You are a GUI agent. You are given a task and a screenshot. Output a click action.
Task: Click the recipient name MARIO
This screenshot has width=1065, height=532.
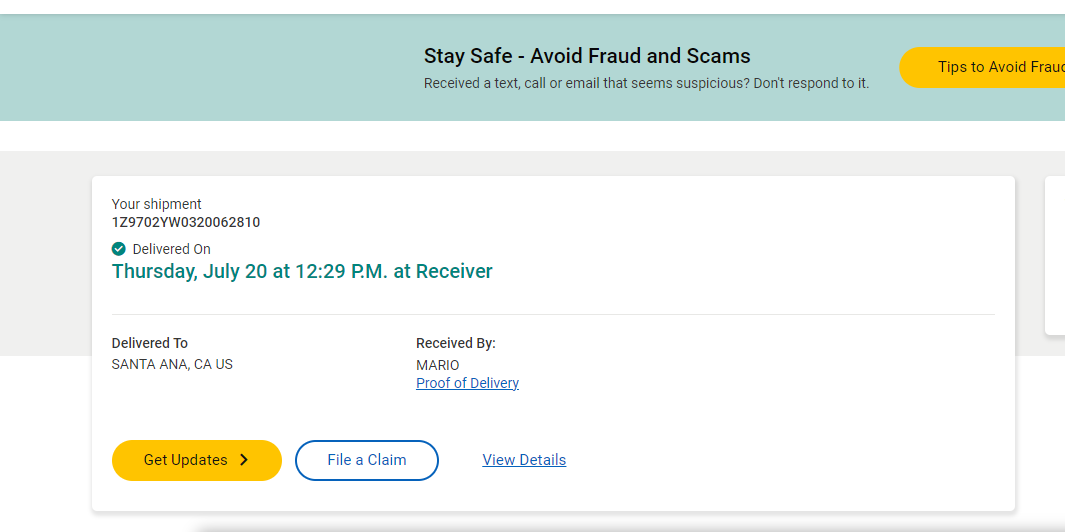437,366
